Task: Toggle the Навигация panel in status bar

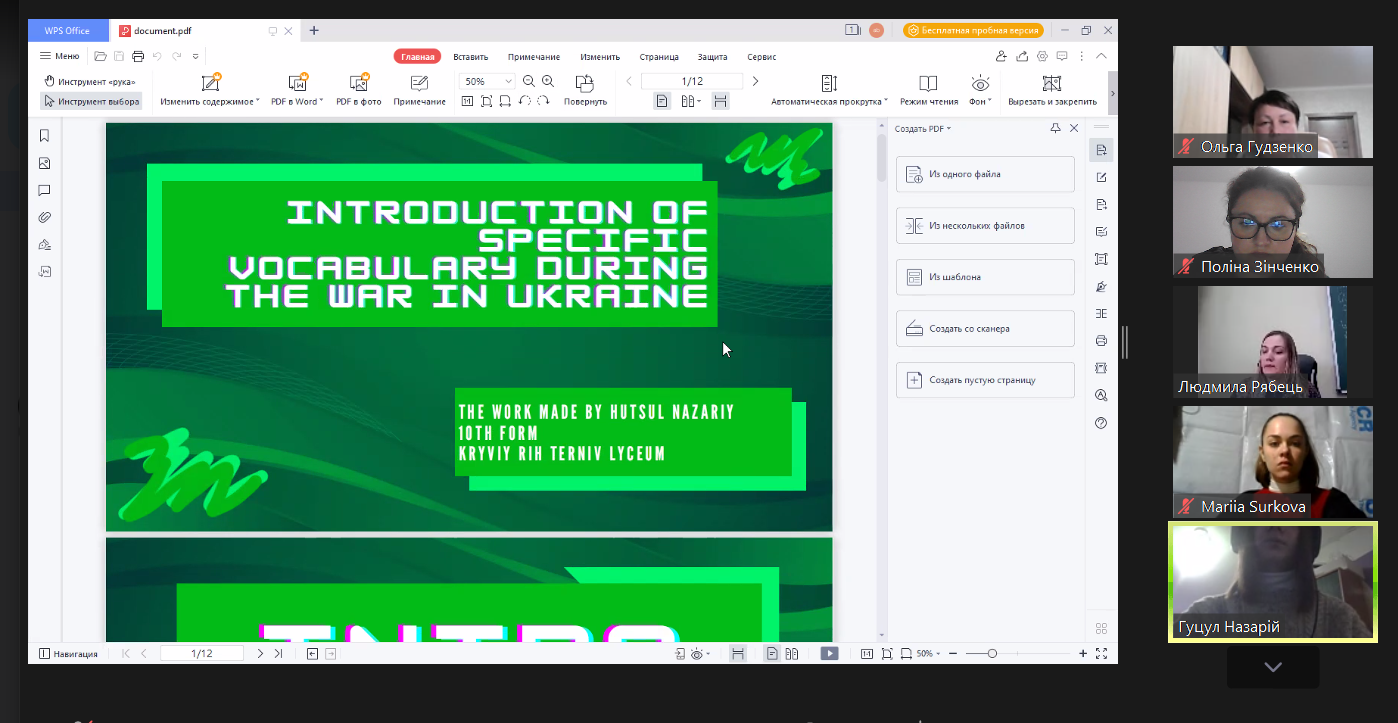Action: (x=68, y=654)
